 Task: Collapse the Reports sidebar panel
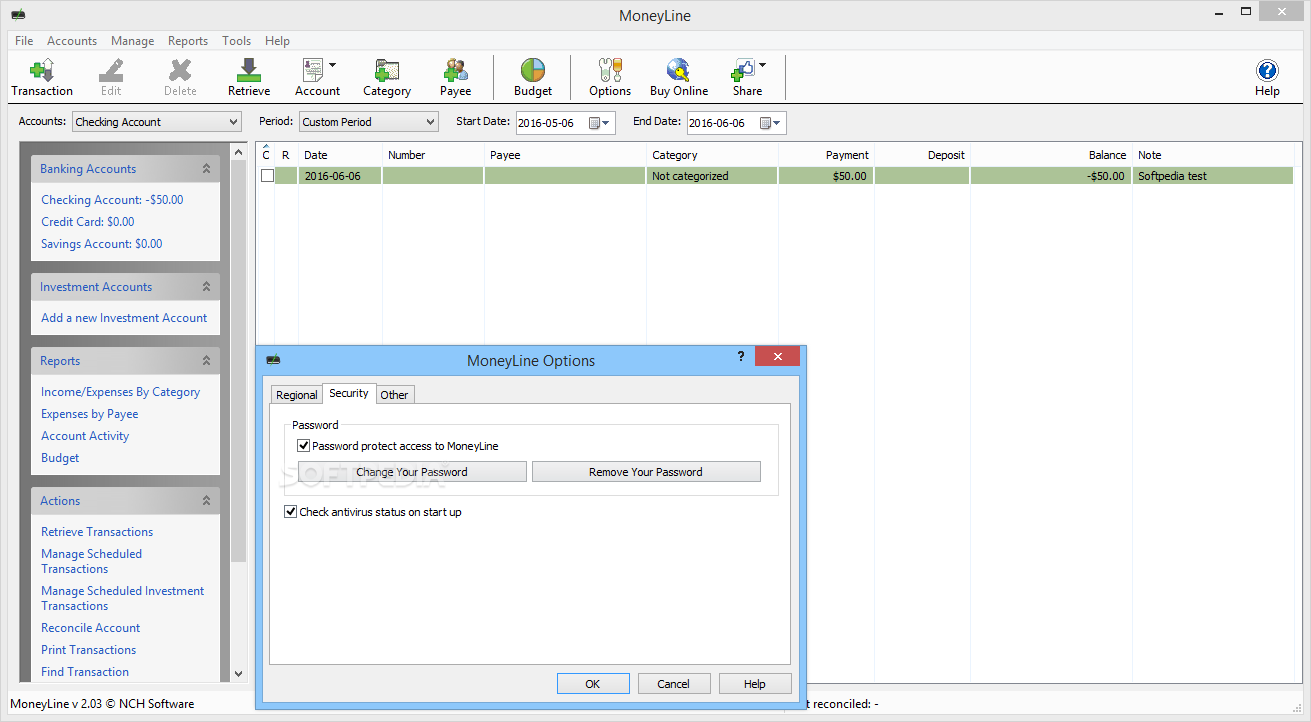(x=206, y=361)
